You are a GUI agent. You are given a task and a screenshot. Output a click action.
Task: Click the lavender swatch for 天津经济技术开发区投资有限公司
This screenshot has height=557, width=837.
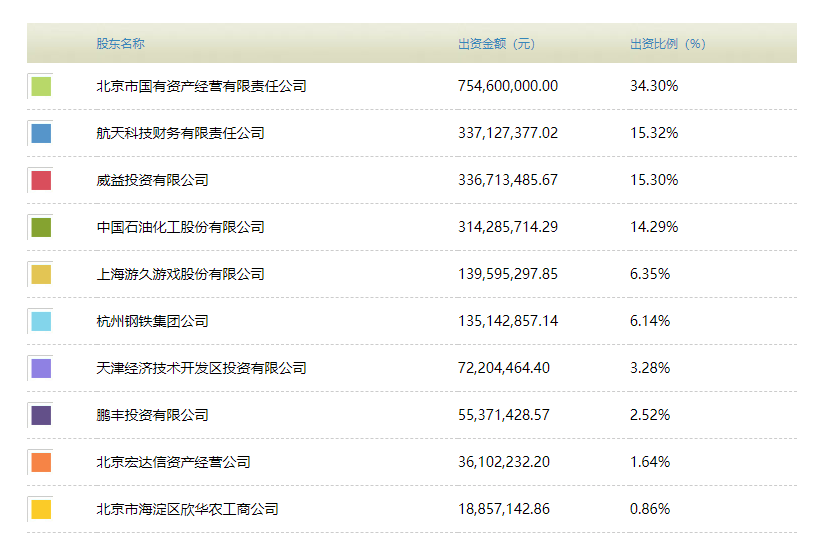pos(41,368)
